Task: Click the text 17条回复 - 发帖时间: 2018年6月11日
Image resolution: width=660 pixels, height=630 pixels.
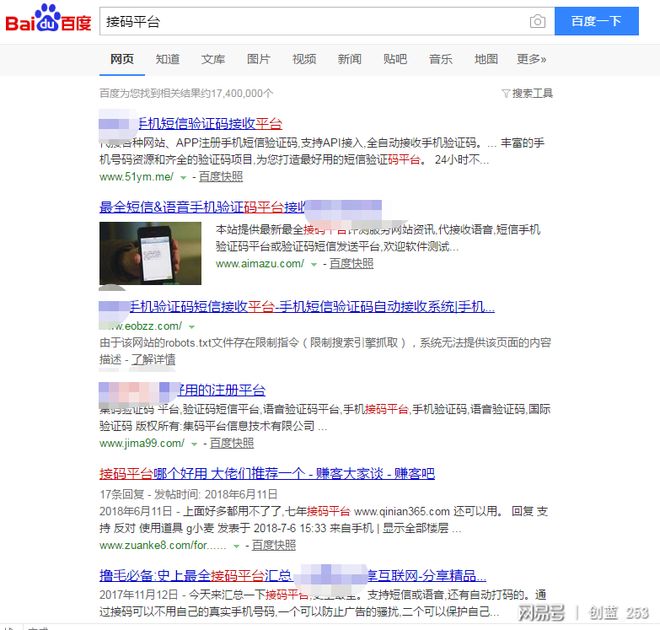Action: click(189, 494)
